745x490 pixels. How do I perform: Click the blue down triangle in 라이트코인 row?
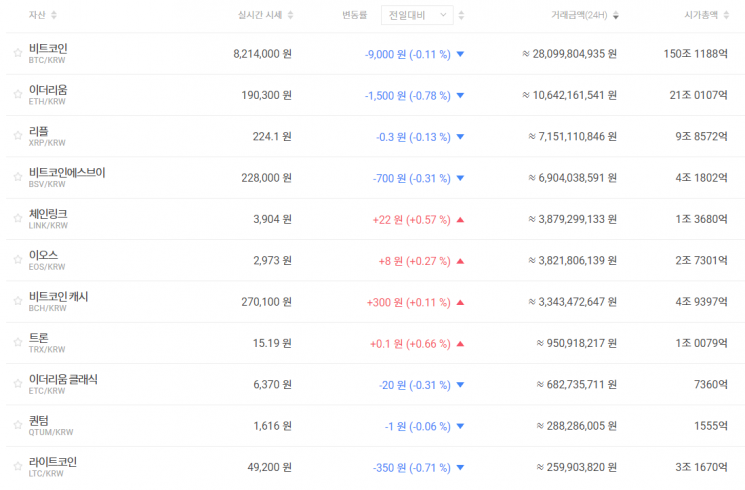click(x=460, y=467)
